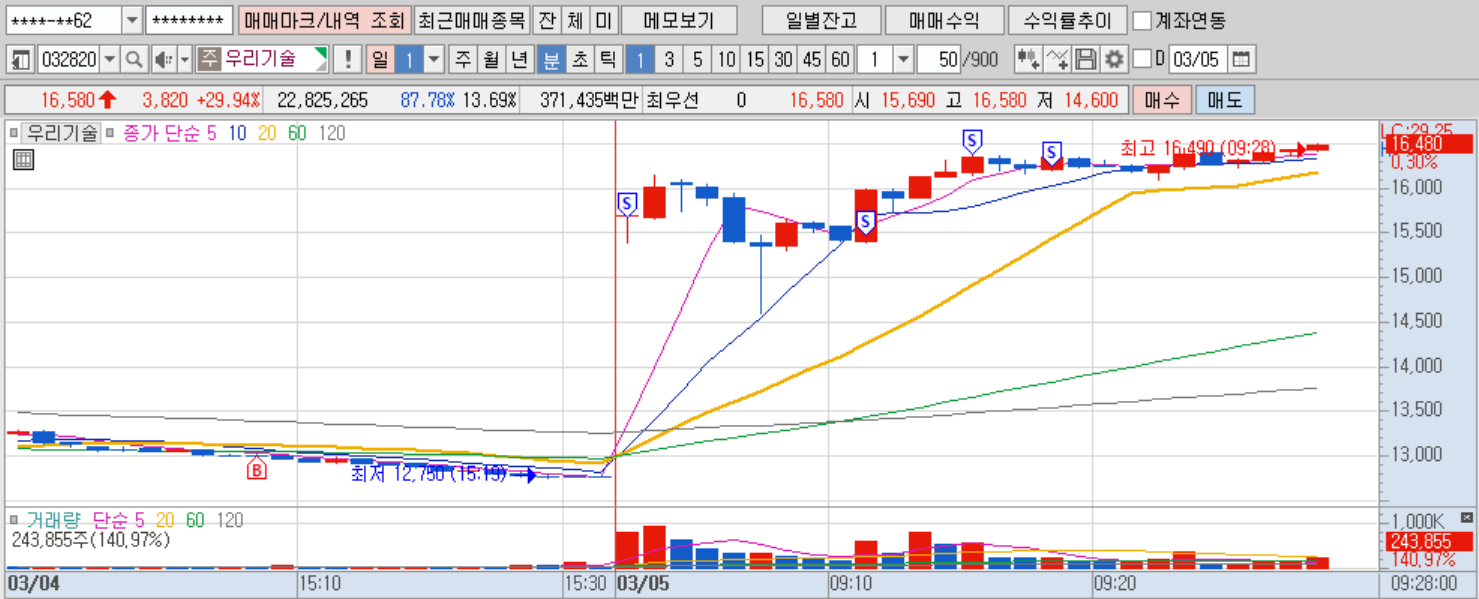Click the 체 executions button
The image size is (1479, 599).
(574, 20)
